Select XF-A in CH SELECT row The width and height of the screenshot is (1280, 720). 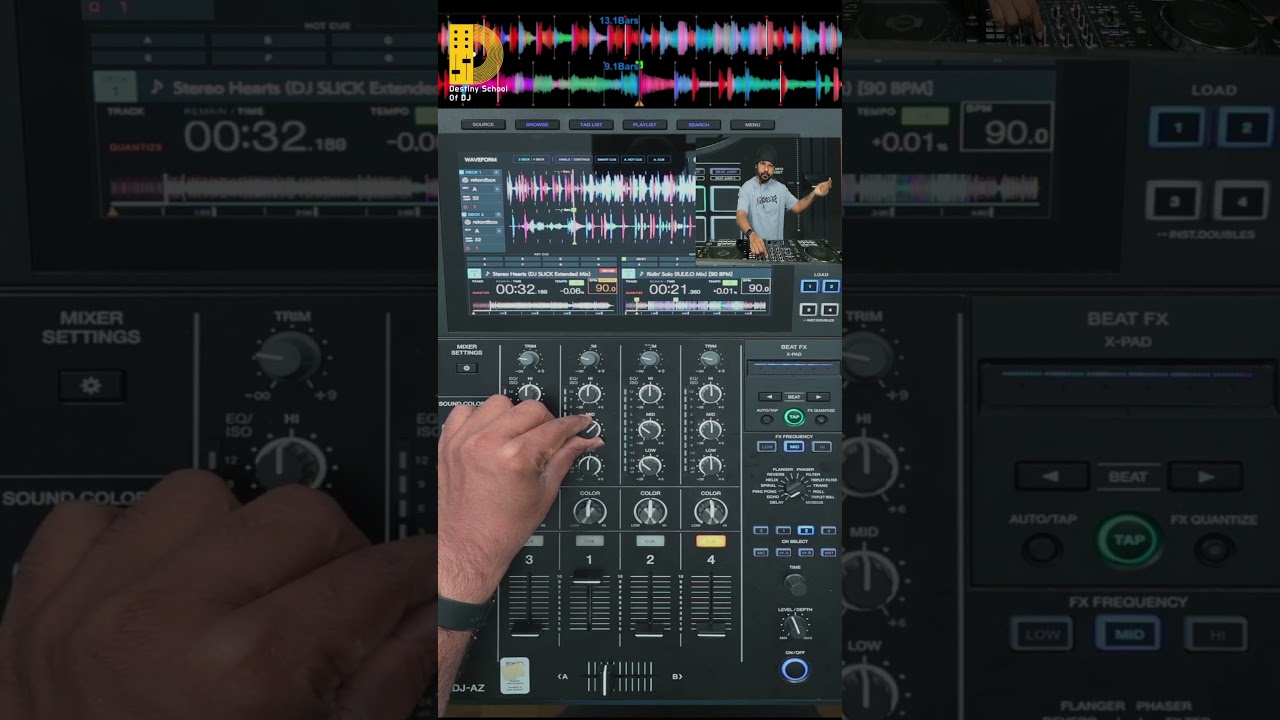(784, 552)
